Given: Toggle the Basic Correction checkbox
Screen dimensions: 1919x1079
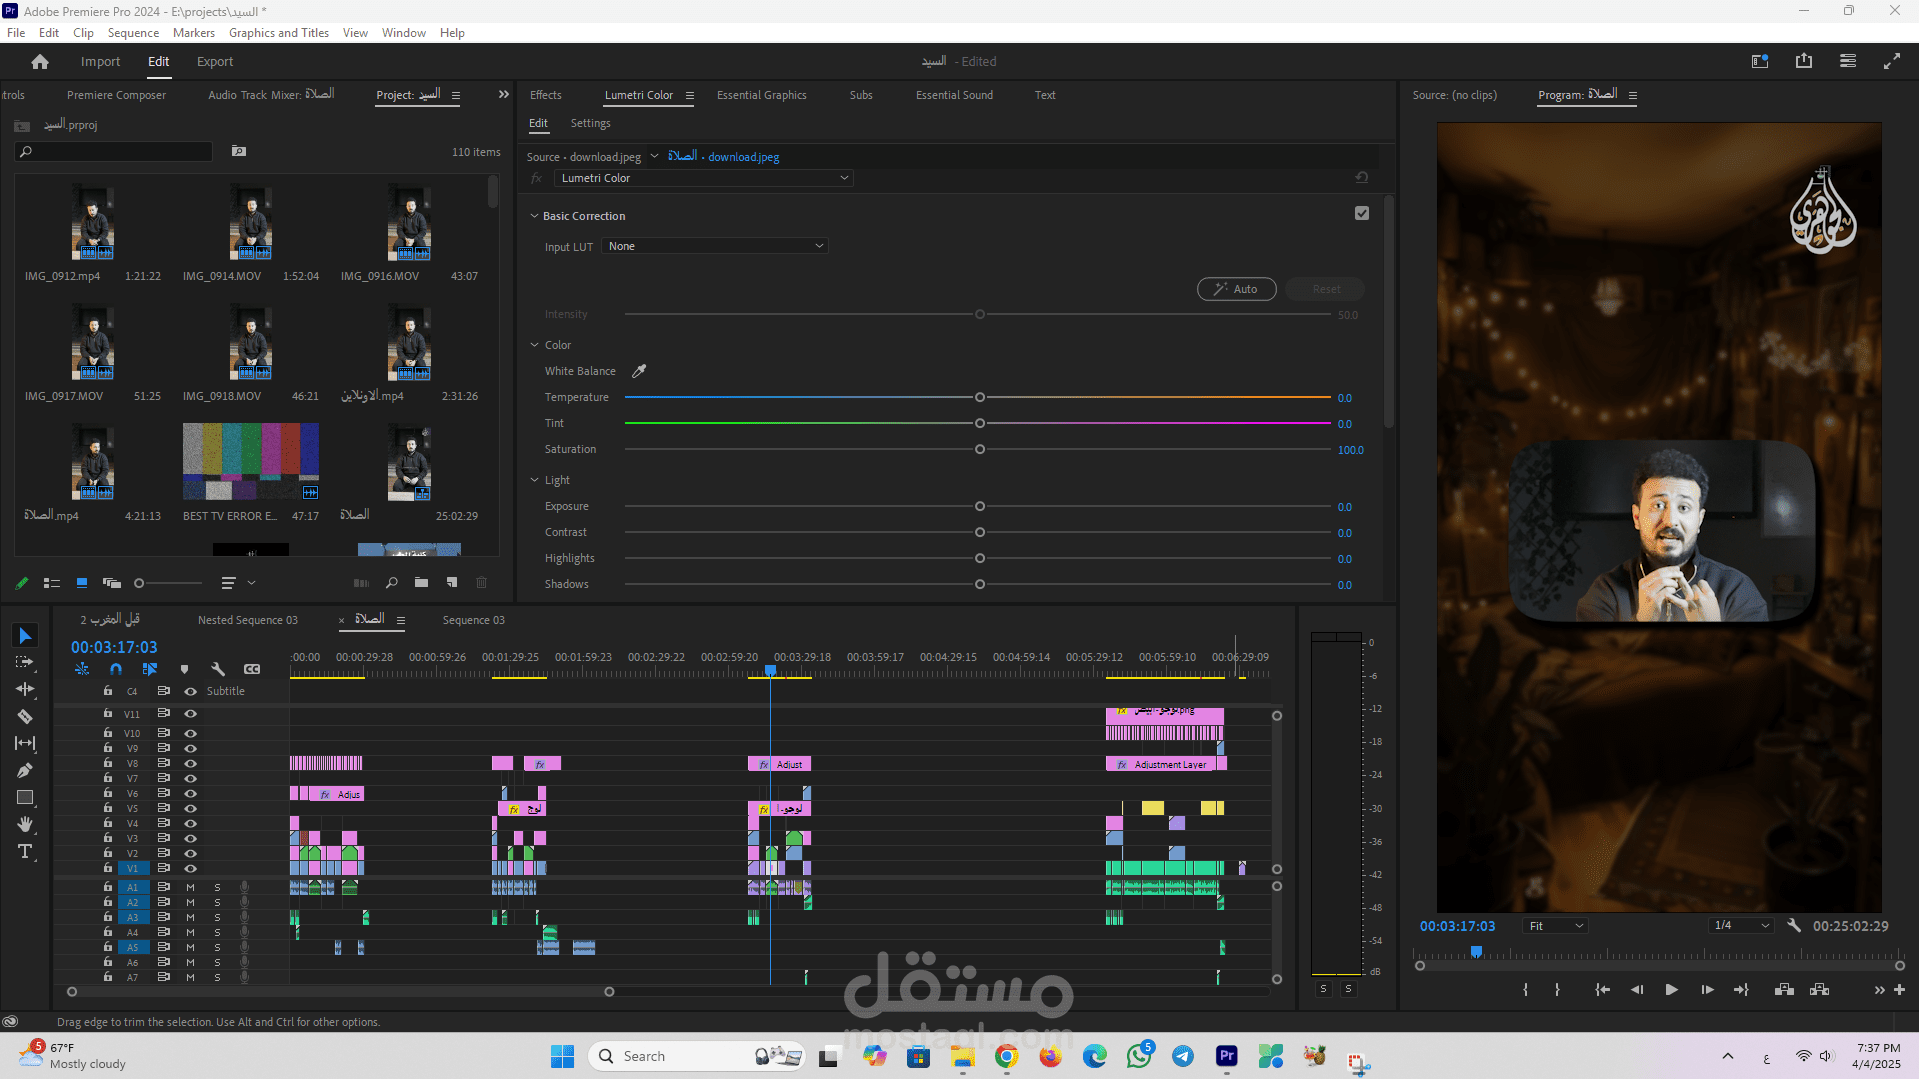Looking at the screenshot, I should click(1362, 213).
